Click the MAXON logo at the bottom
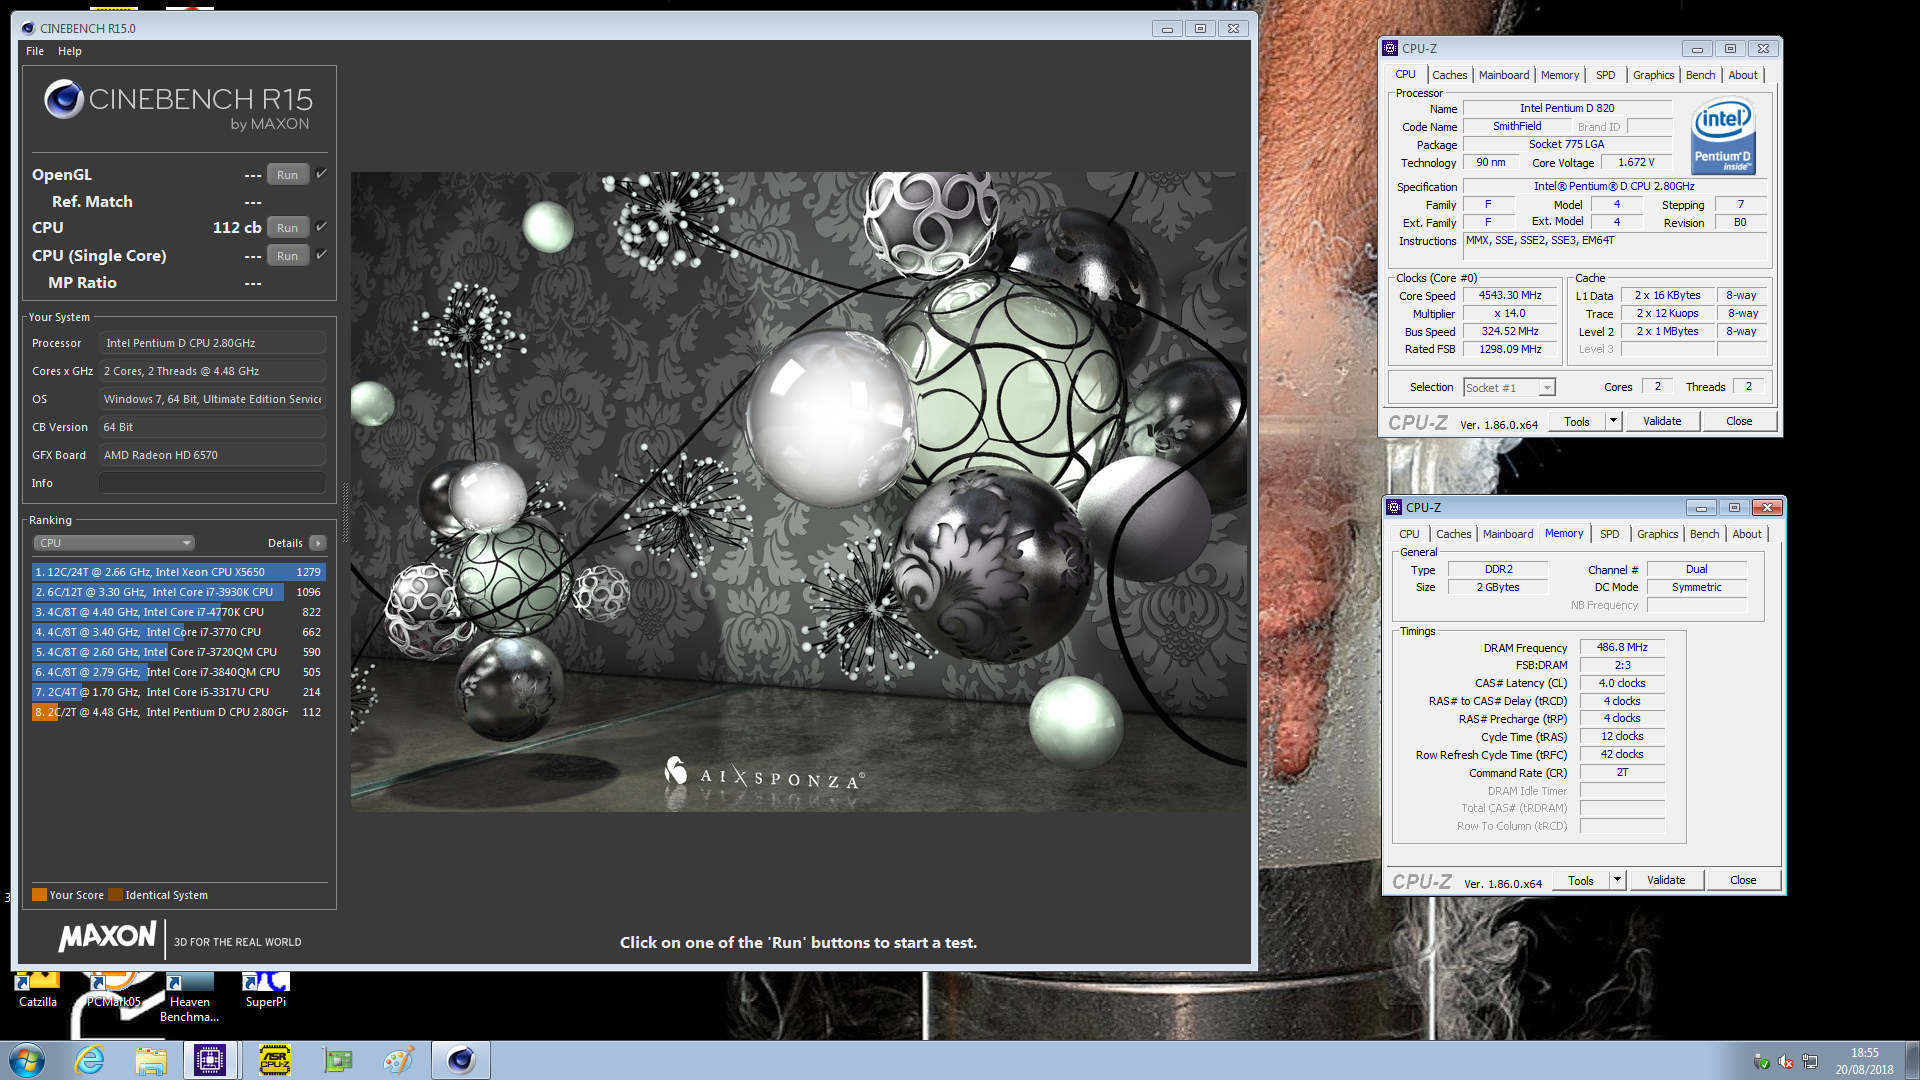Viewport: 1920px width, 1080px height. [x=108, y=937]
